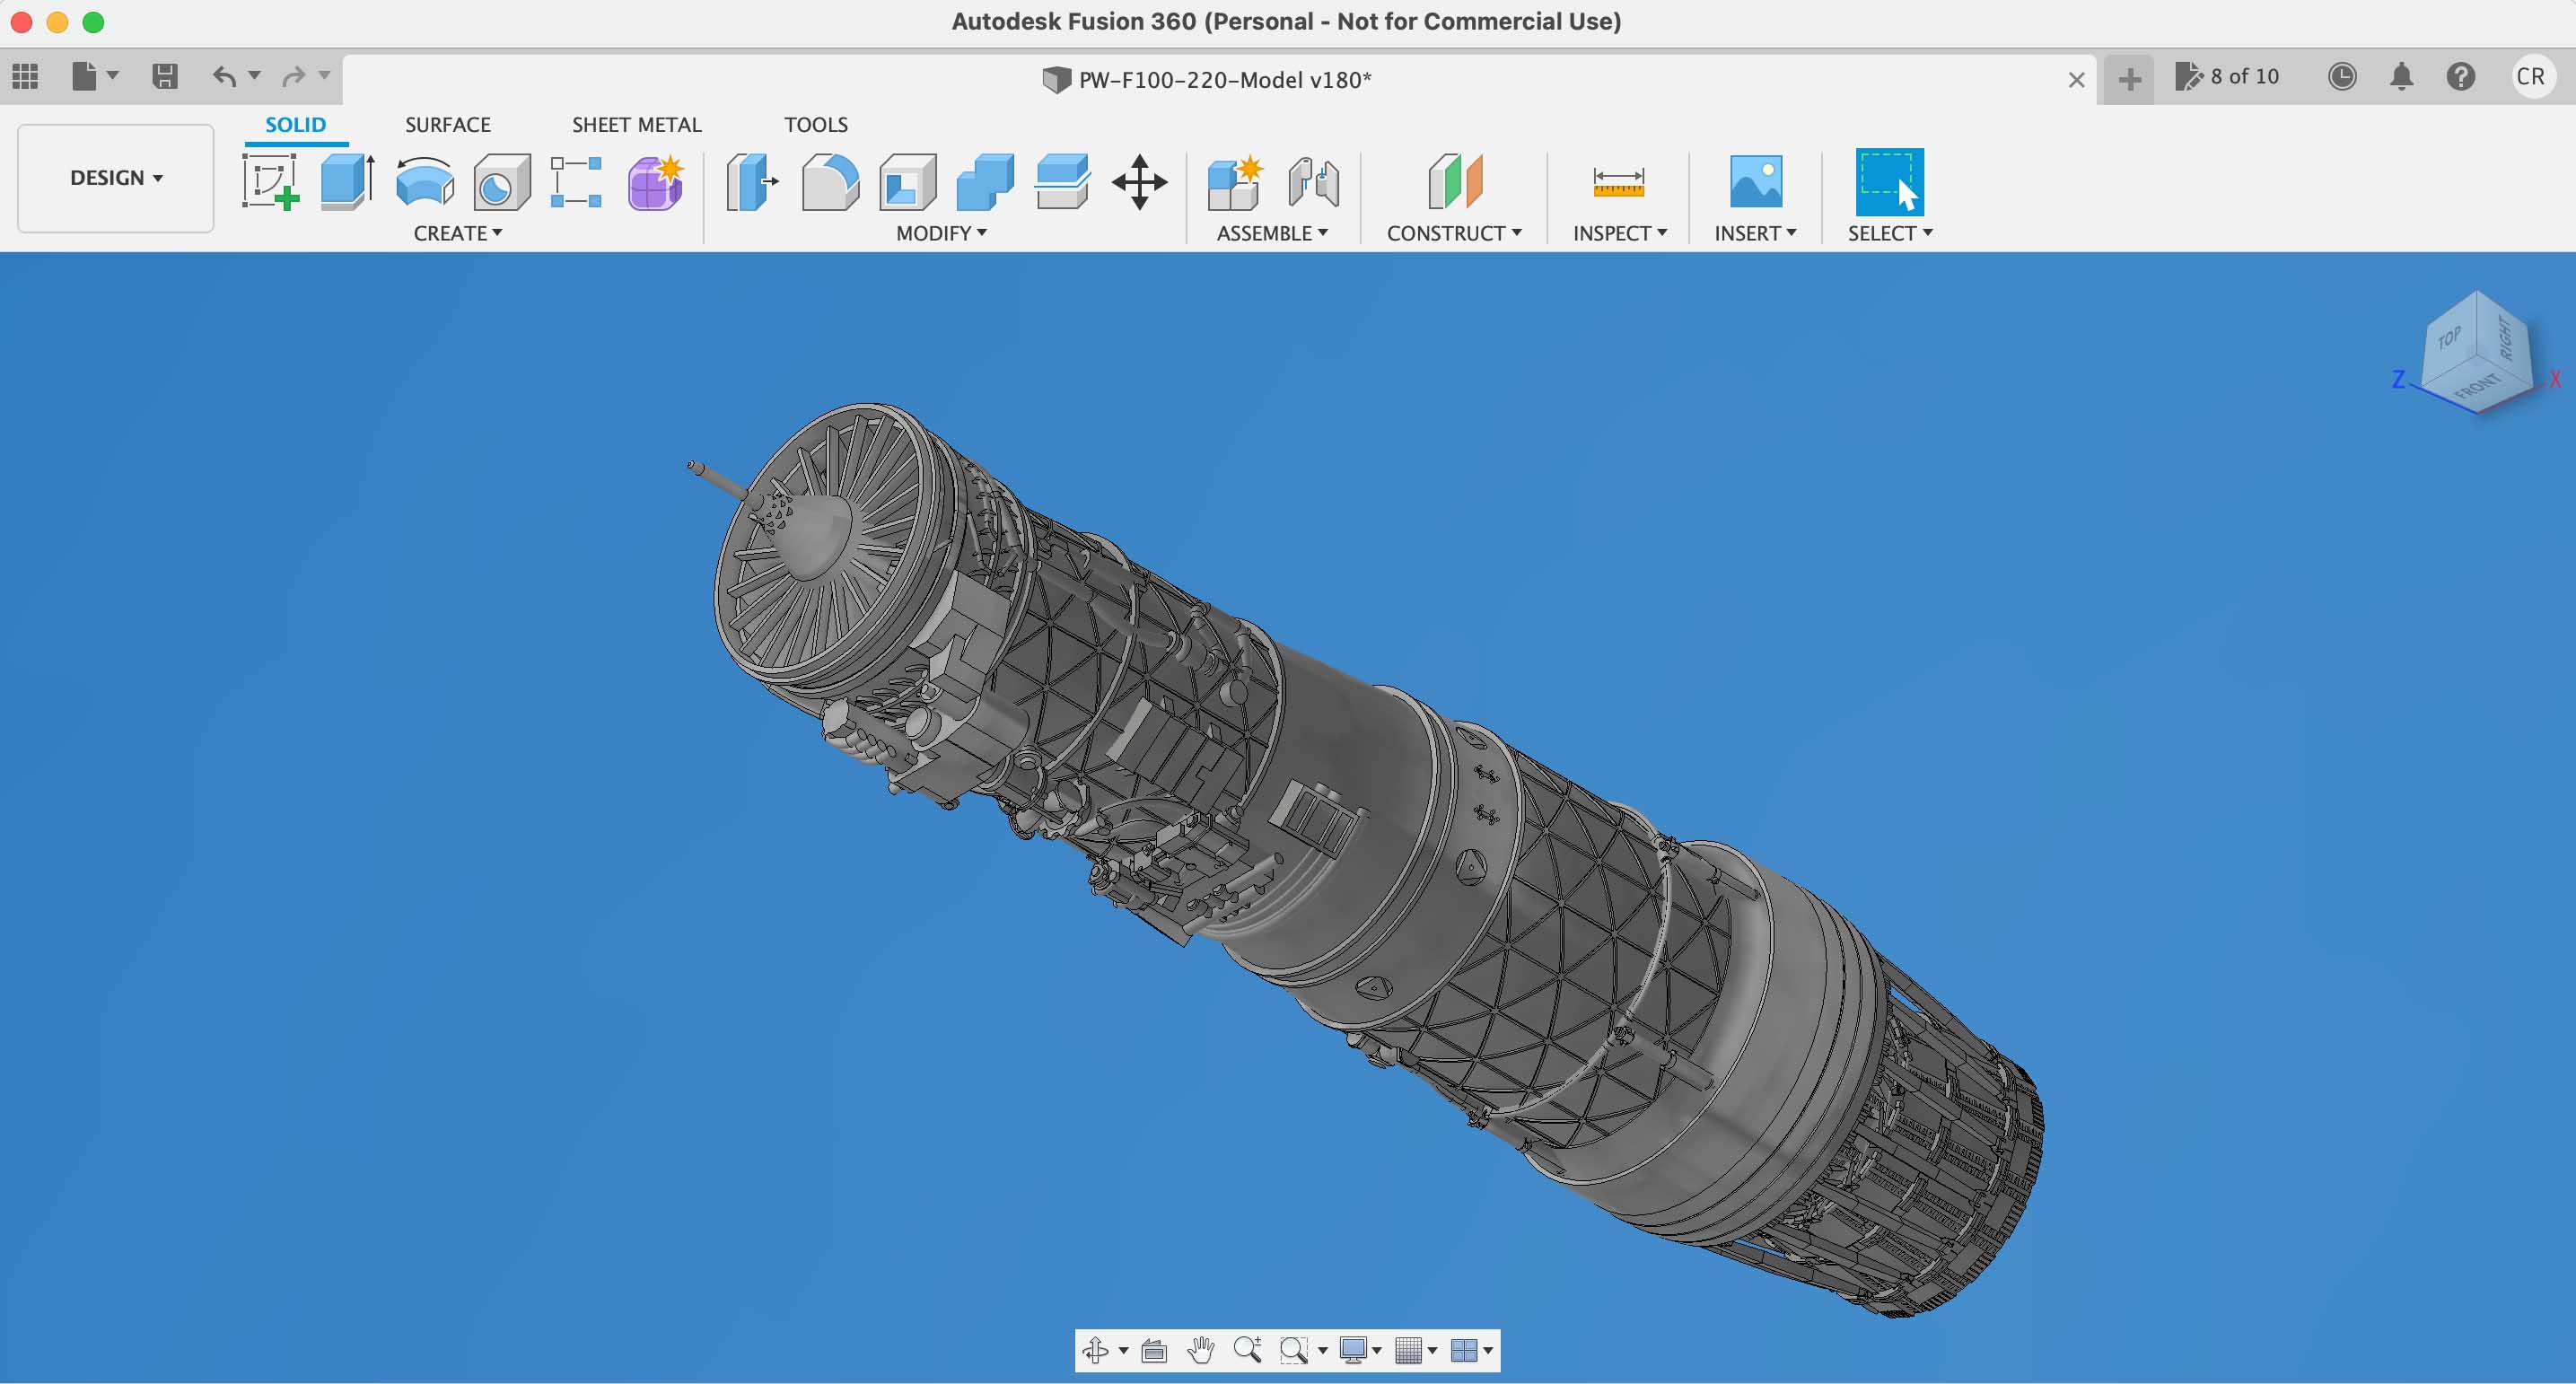
Task: Select the Create Form tool
Action: pos(656,181)
